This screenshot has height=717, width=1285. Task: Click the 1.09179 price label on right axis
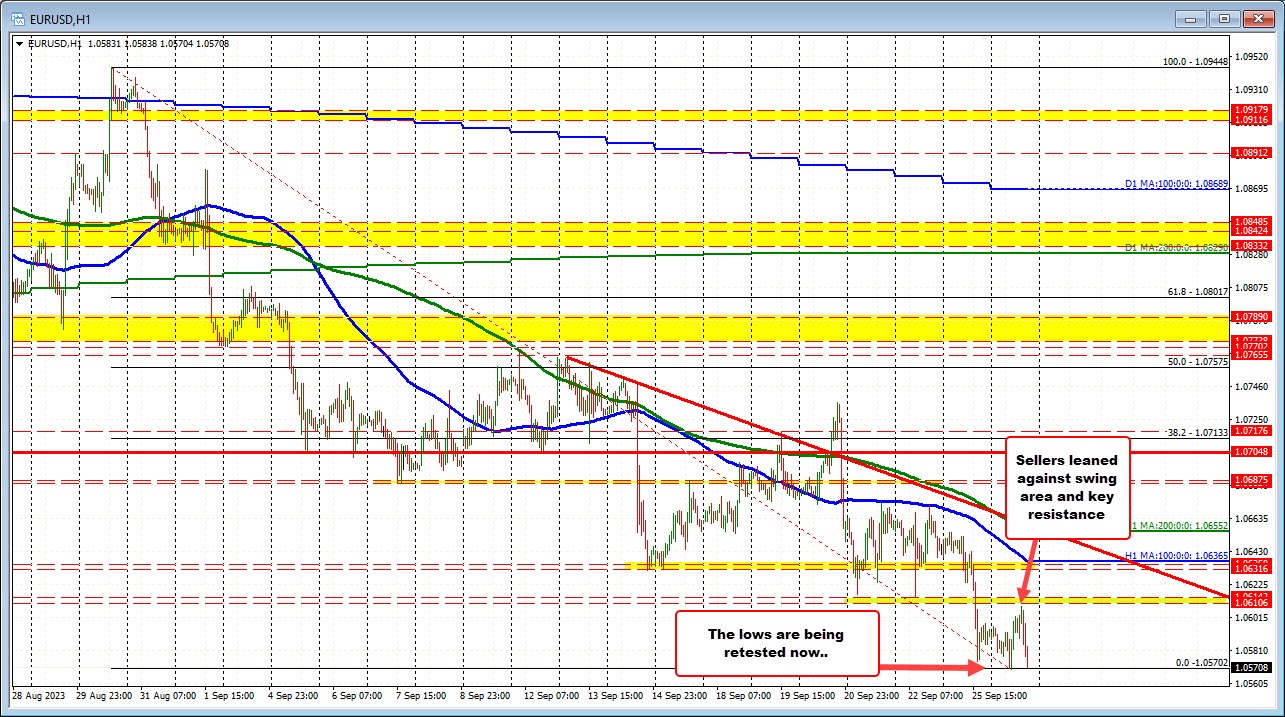(x=1250, y=110)
